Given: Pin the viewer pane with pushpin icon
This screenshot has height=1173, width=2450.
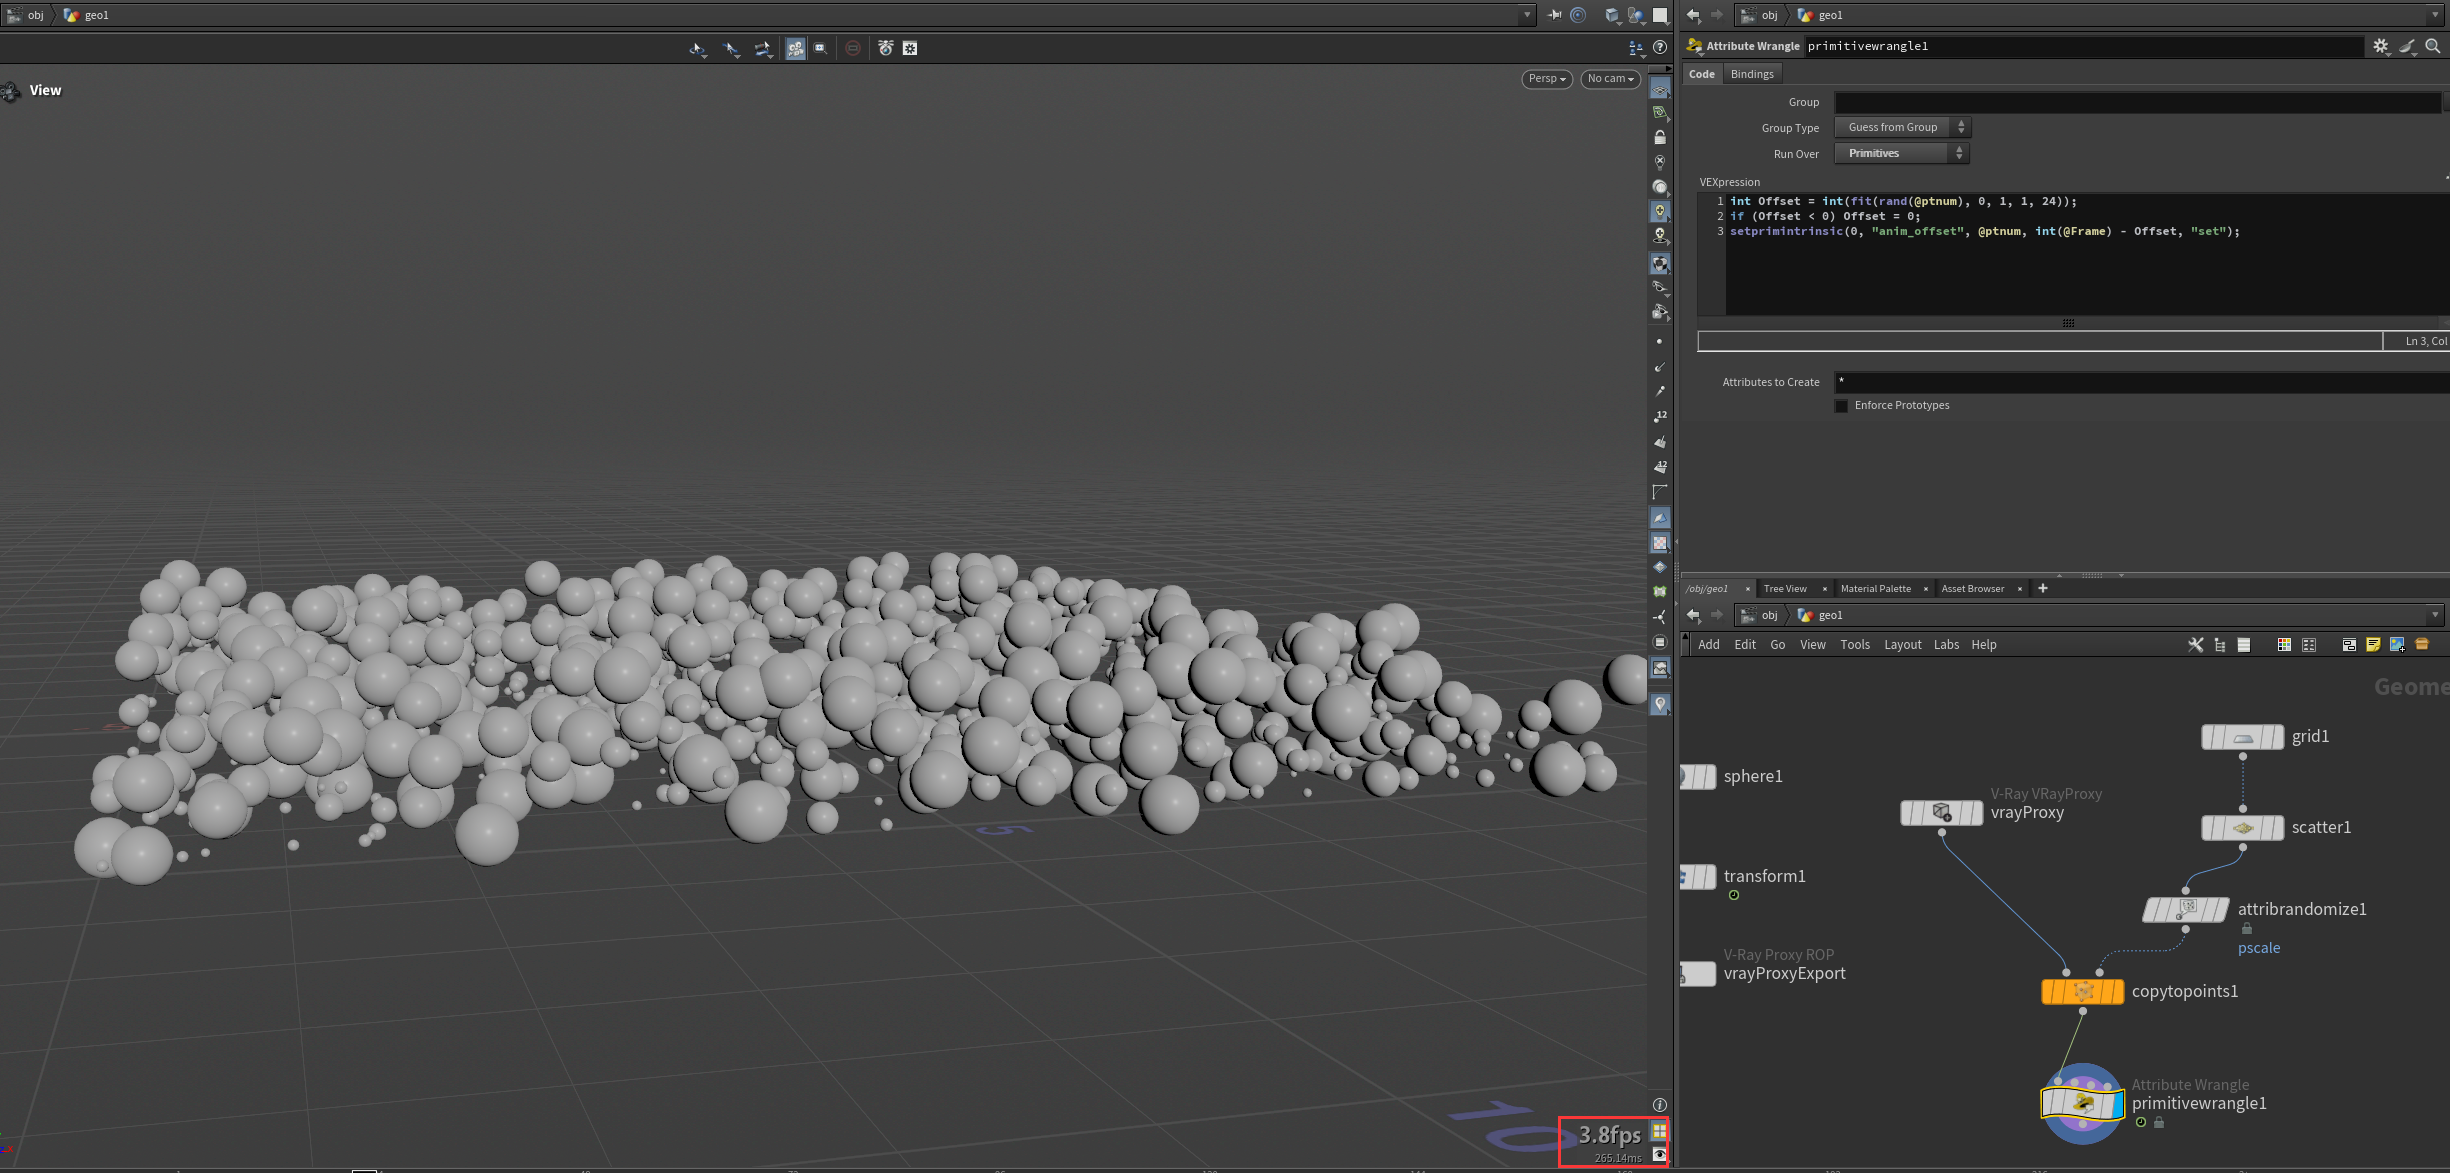Looking at the screenshot, I should click(x=1554, y=15).
